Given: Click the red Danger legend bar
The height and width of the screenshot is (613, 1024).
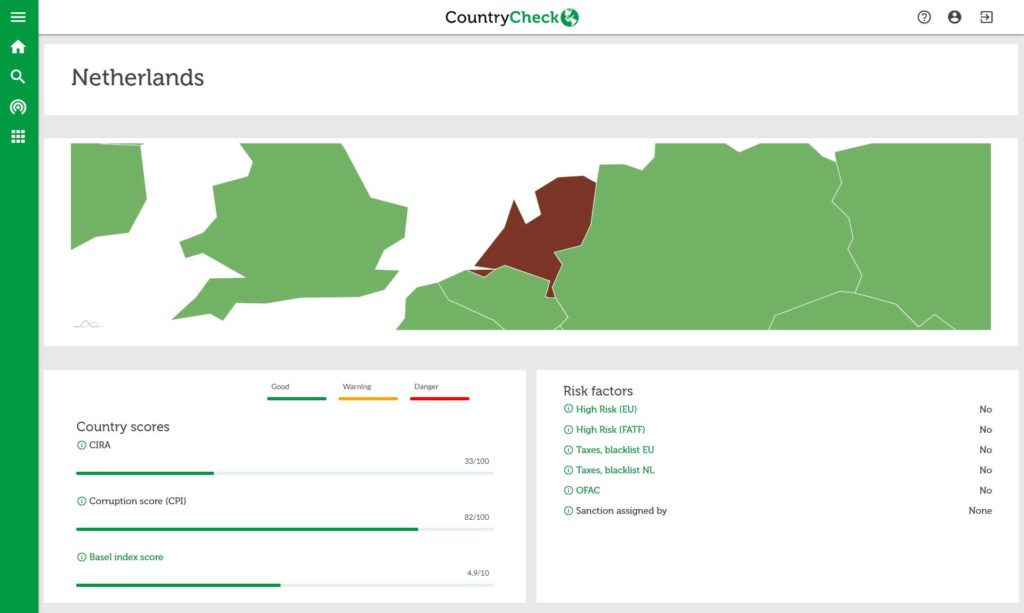Looking at the screenshot, I should coord(440,398).
